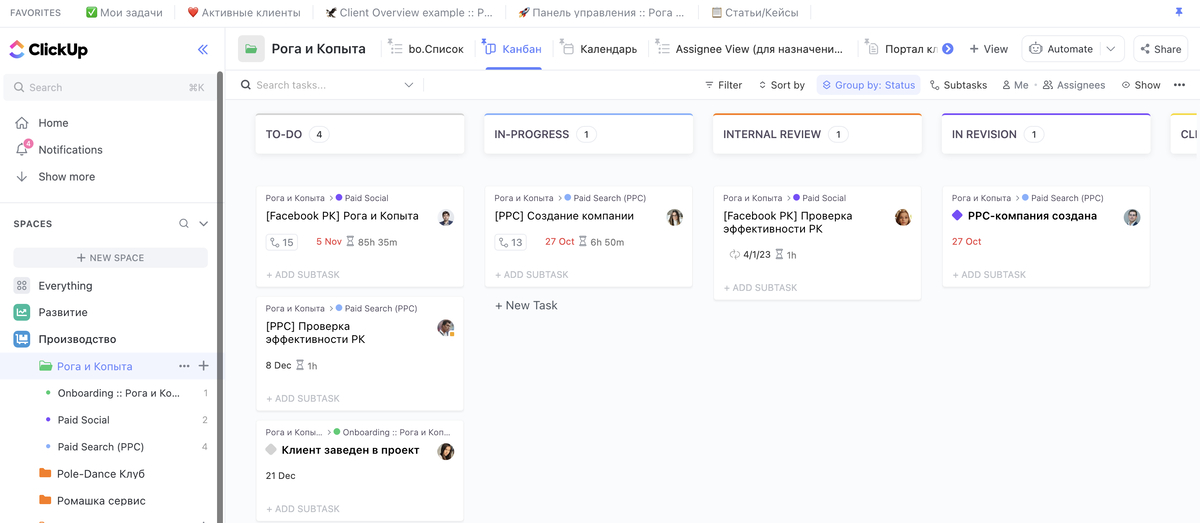This screenshot has height=523, width=1200.
Task: Click the search icon beside Spaces
Action: pyautogui.click(x=184, y=224)
